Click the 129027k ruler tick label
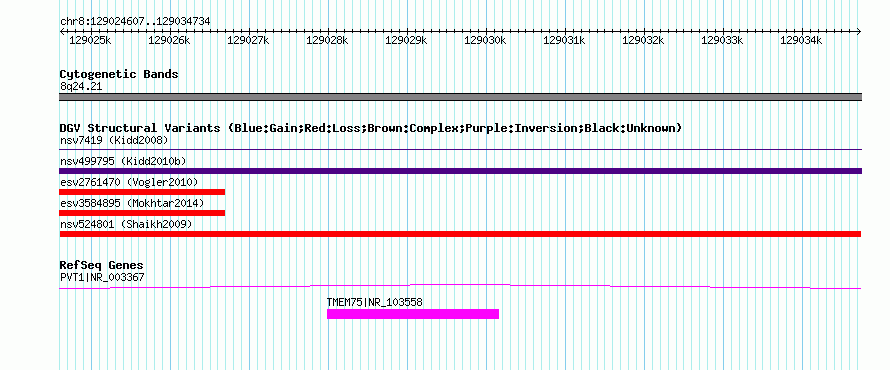 click(248, 40)
